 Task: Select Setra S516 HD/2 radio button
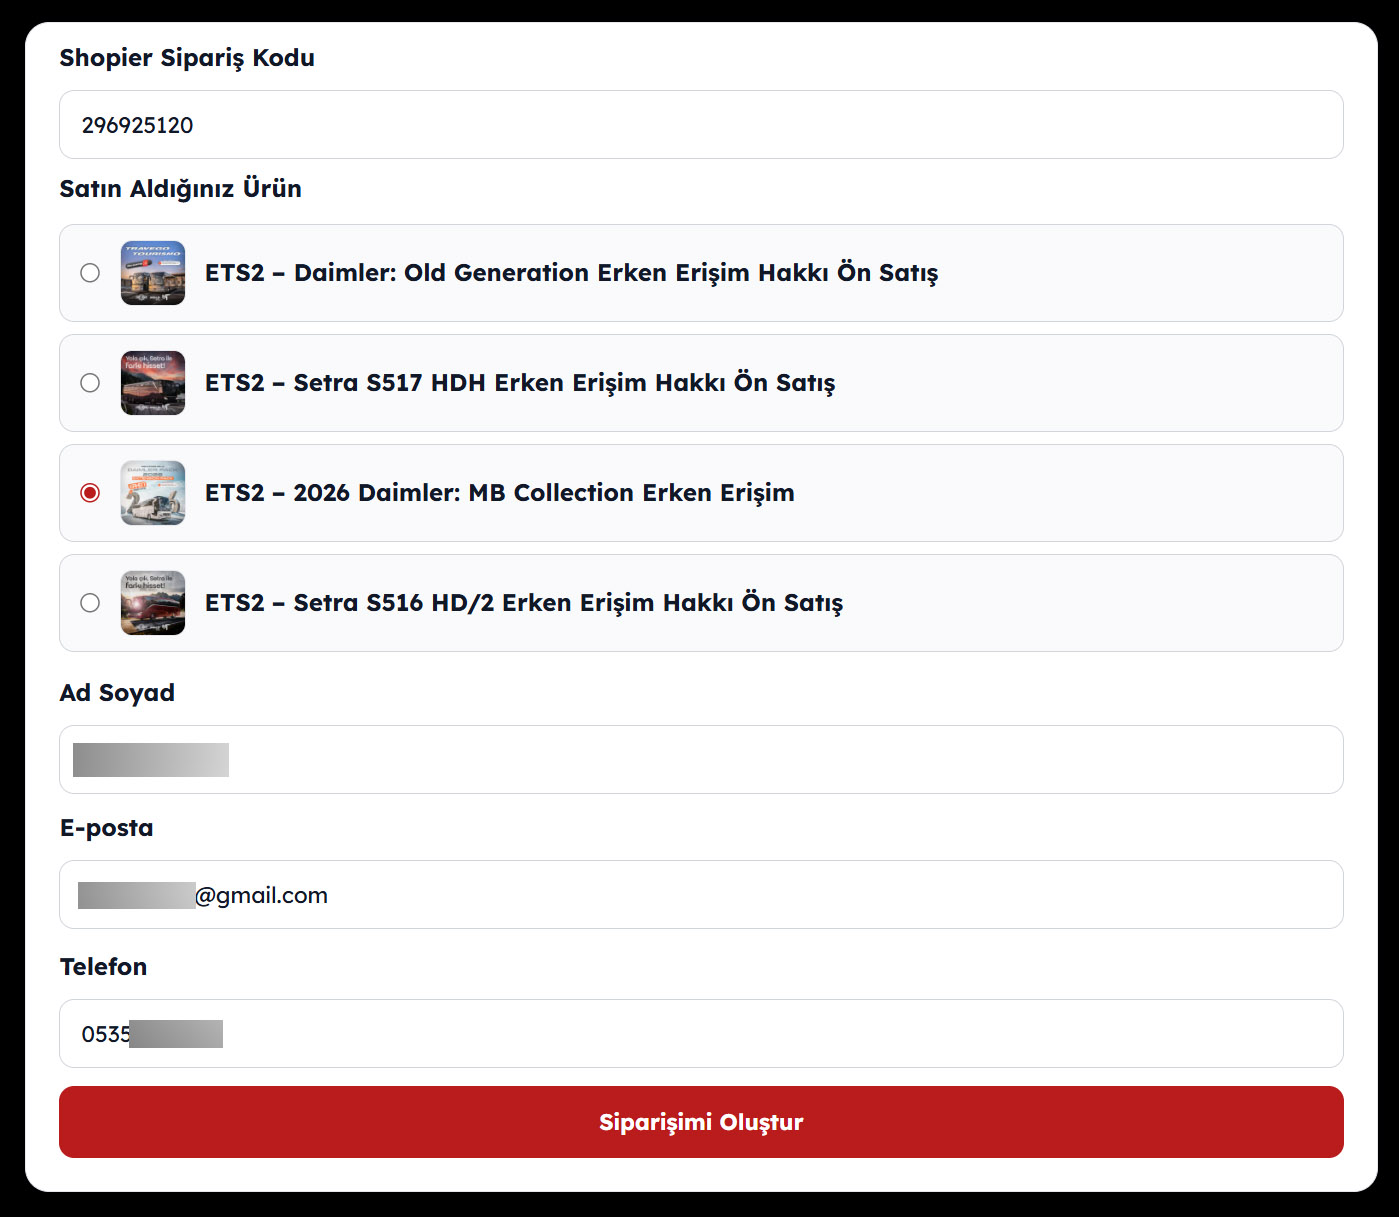click(90, 603)
